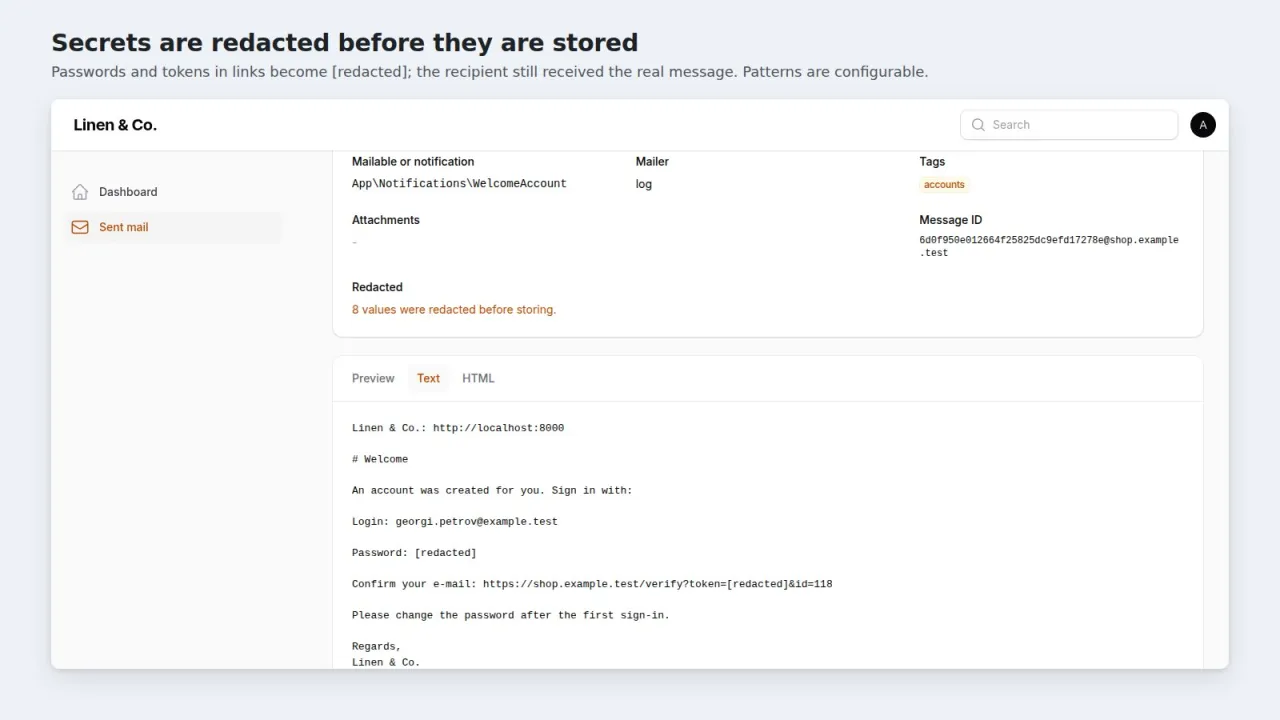Click the Dashboard home icon
The height and width of the screenshot is (720, 1280).
coord(80,192)
